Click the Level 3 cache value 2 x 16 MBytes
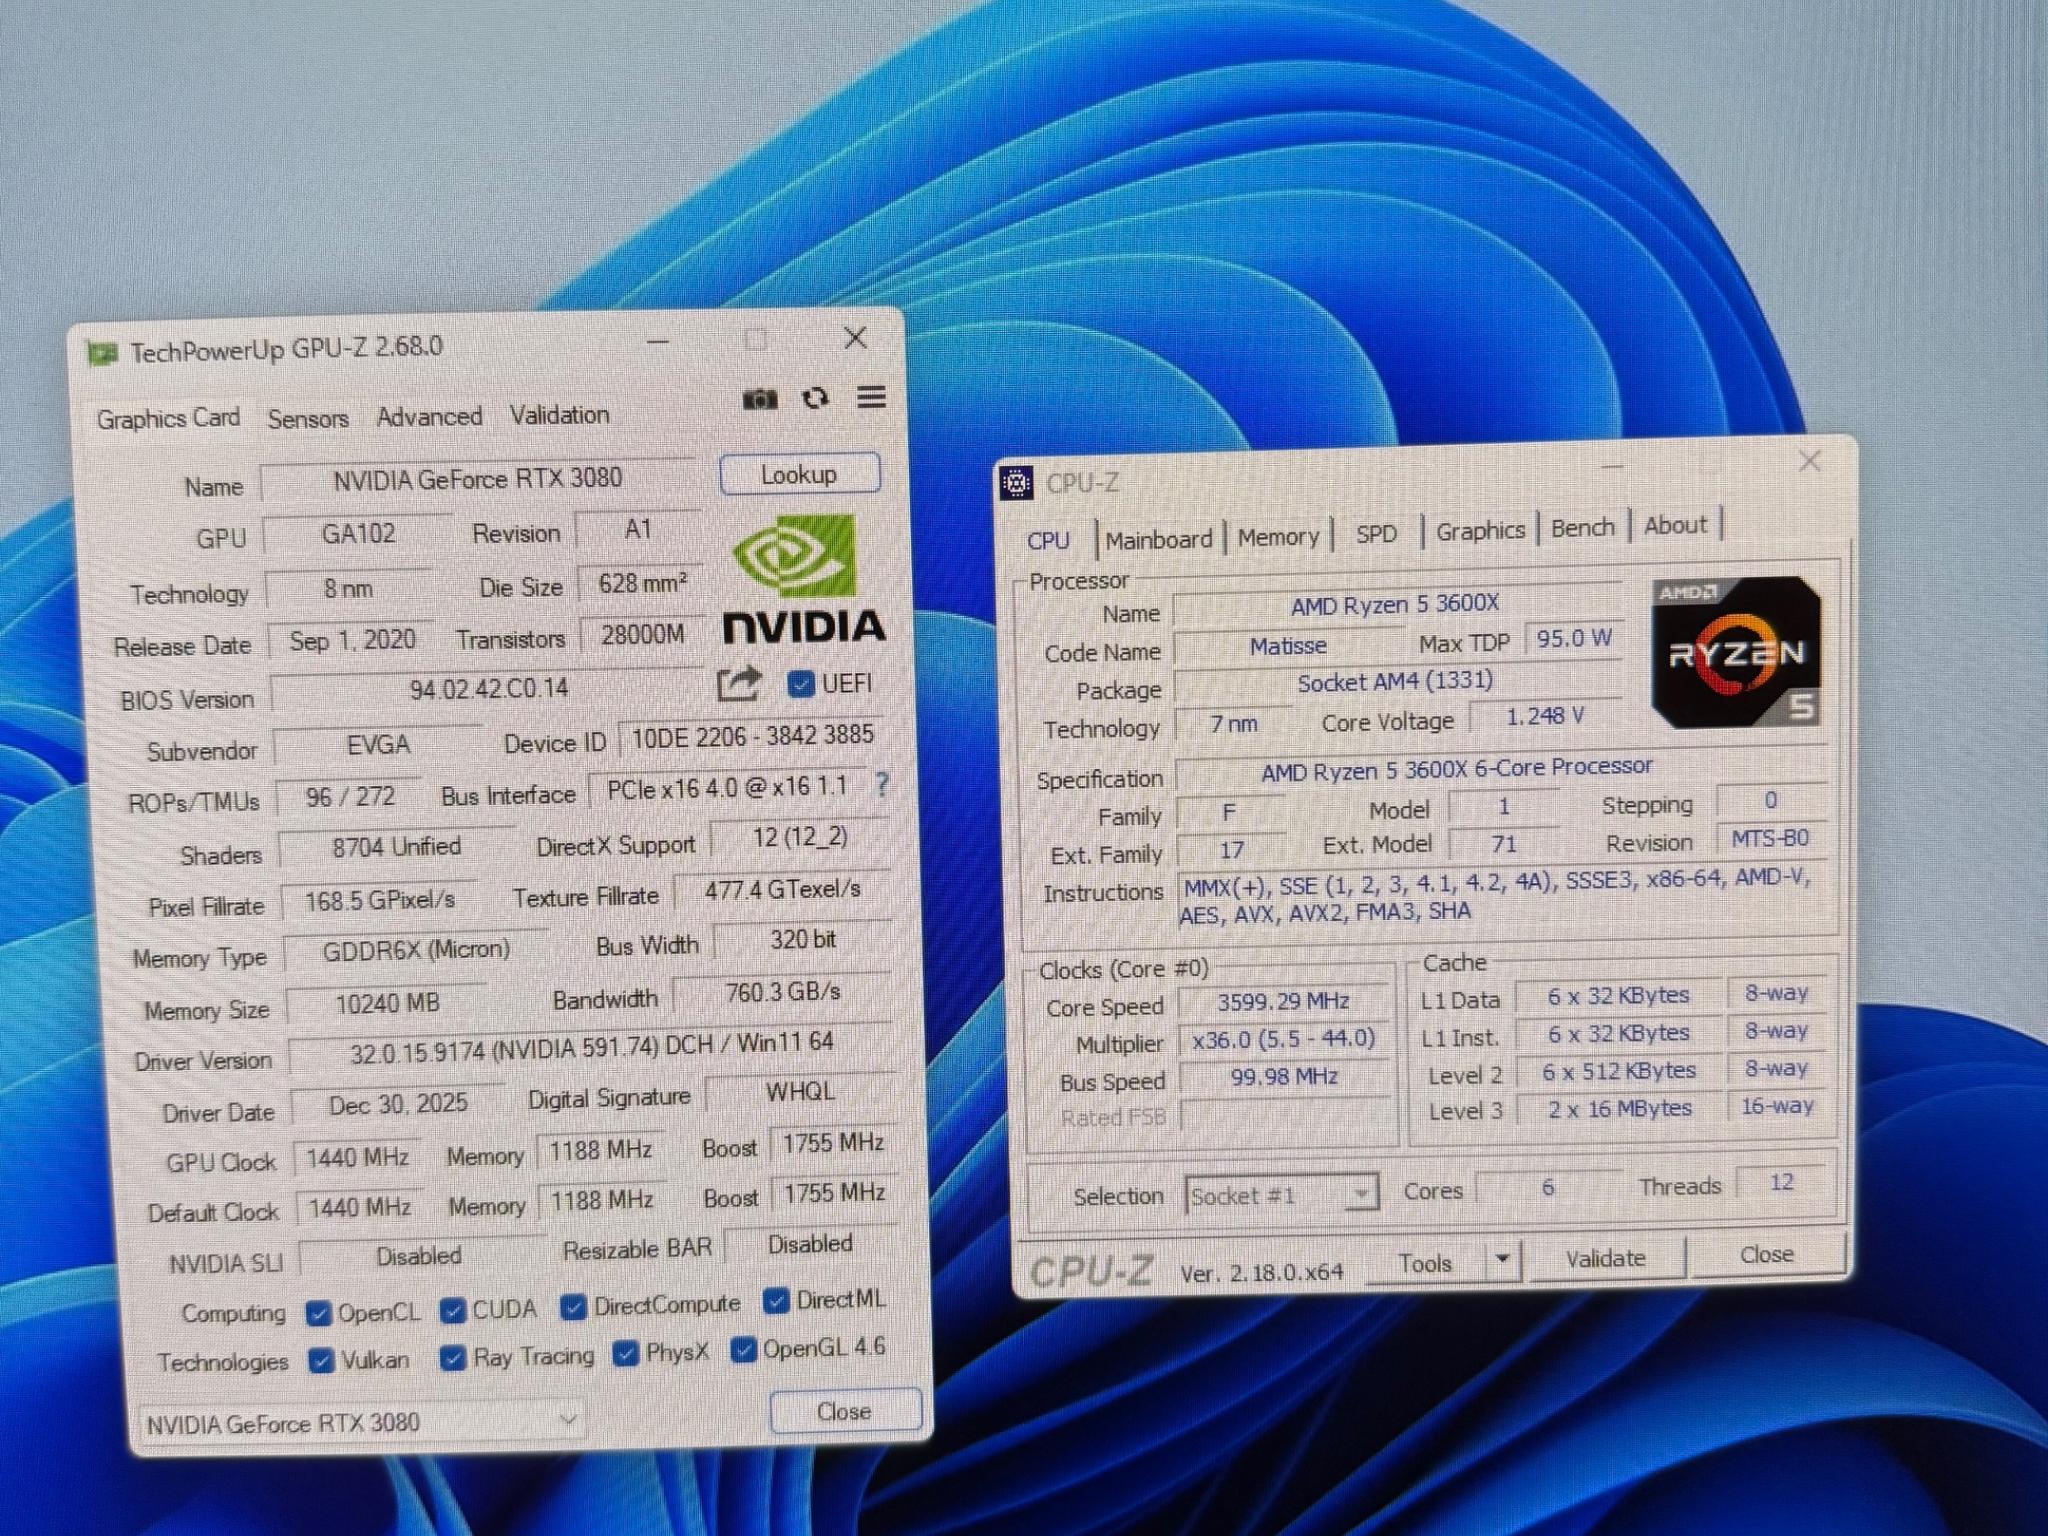This screenshot has width=2048, height=1536. [1620, 1109]
